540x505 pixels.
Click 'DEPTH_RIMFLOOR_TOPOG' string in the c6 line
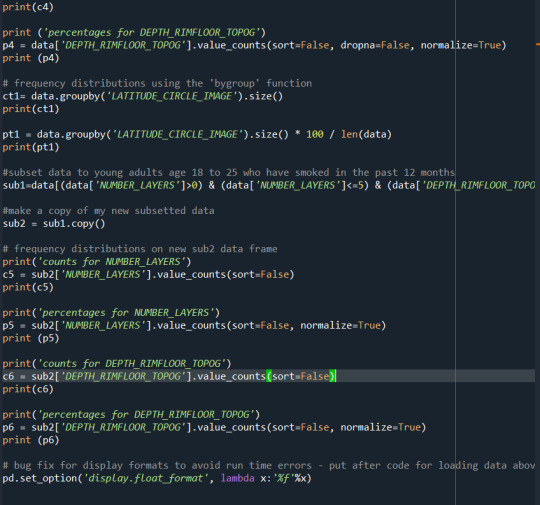point(123,376)
